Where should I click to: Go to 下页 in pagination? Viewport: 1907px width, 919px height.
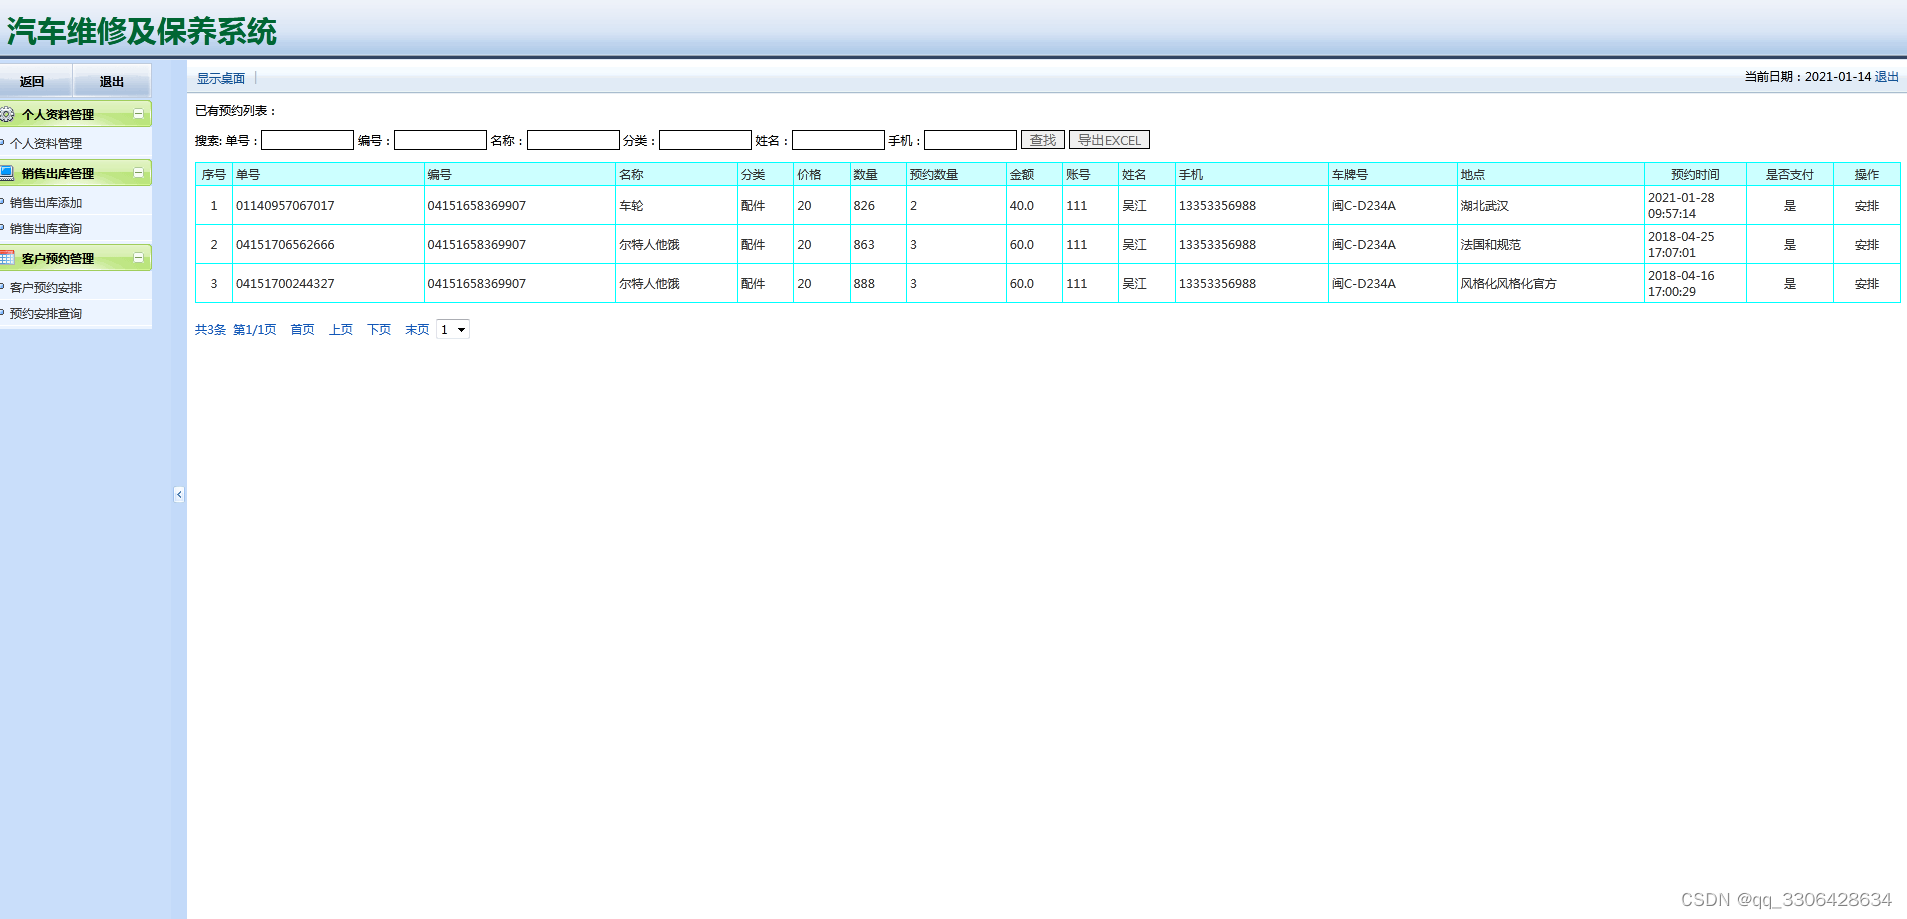coord(379,329)
